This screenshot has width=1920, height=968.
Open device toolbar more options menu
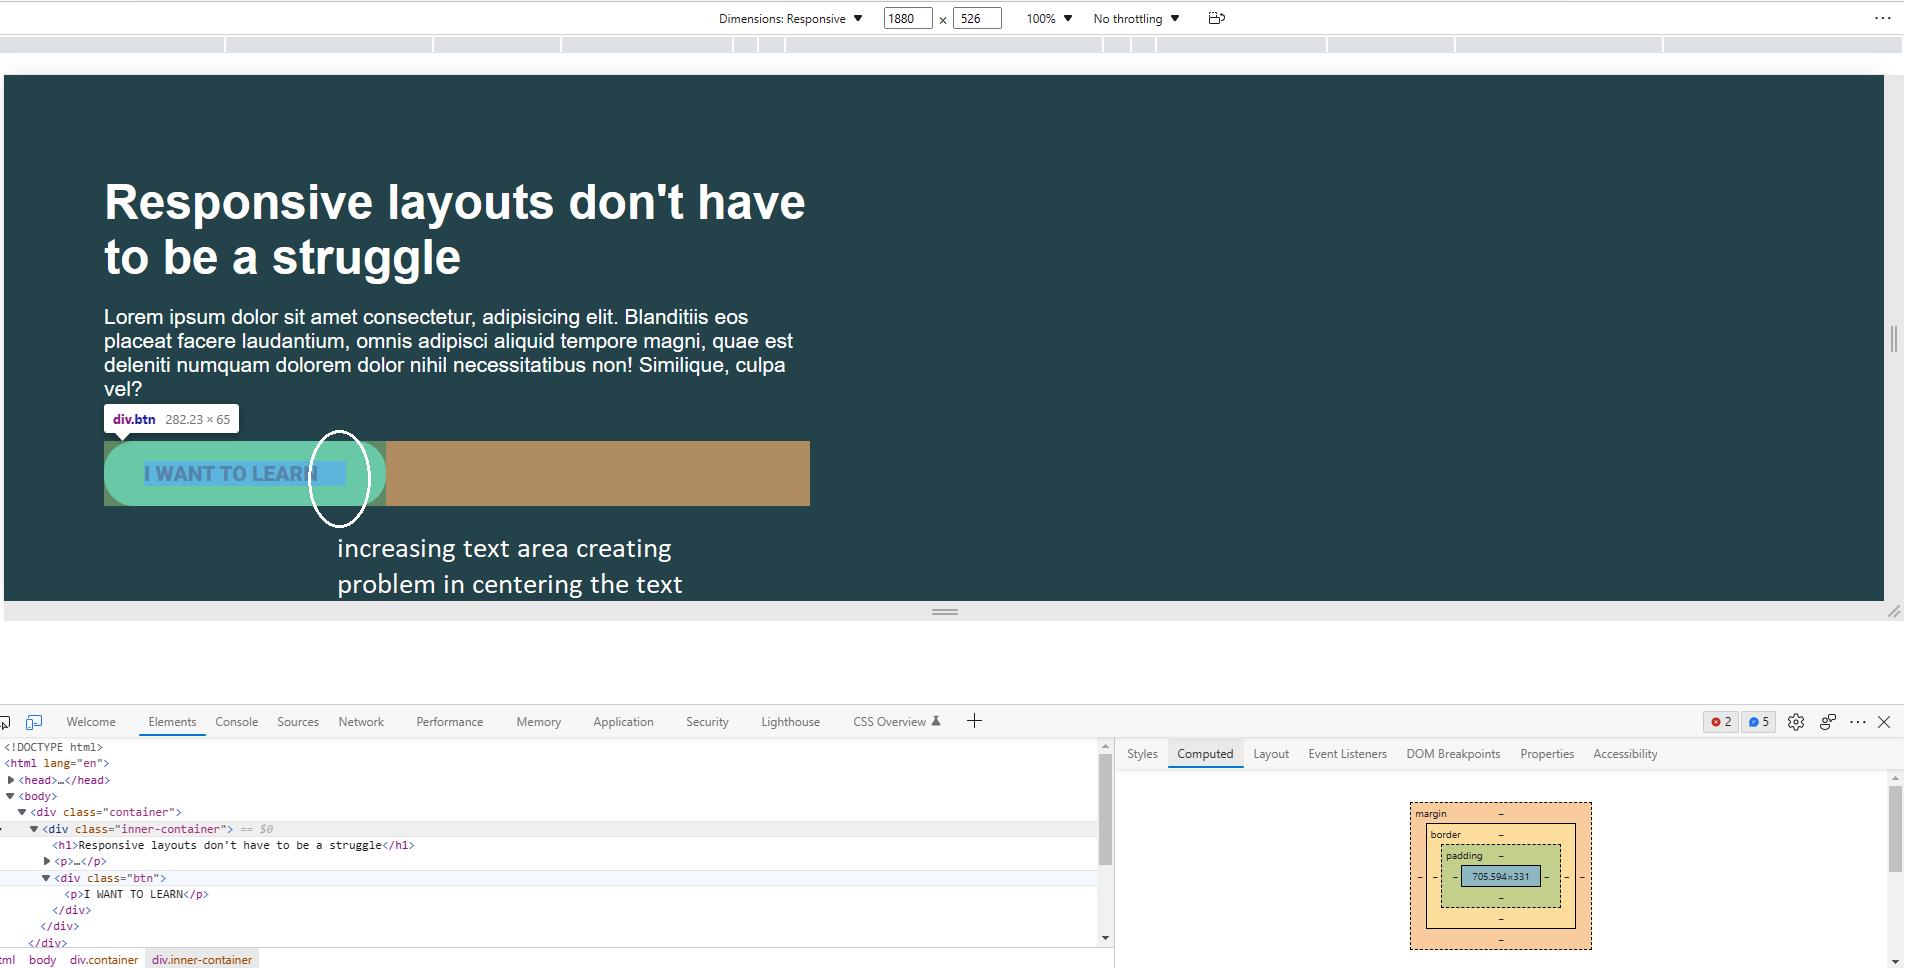coord(1883,18)
